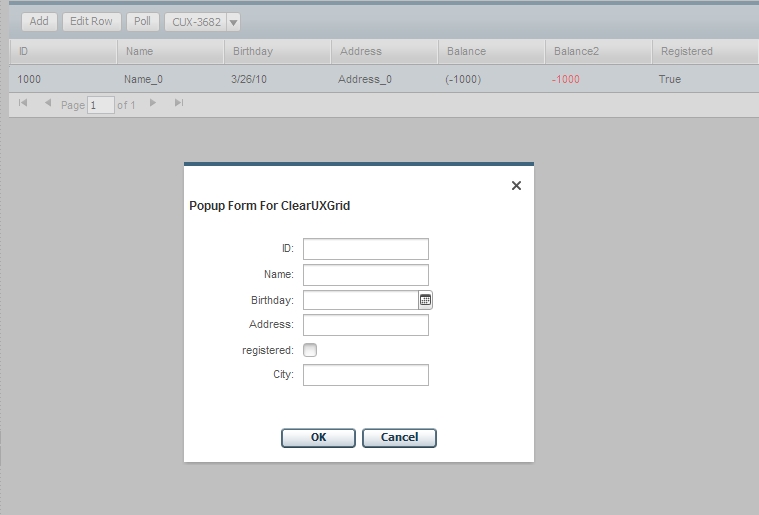Click the page number box in pager
Image resolution: width=759 pixels, height=515 pixels.
(101, 105)
